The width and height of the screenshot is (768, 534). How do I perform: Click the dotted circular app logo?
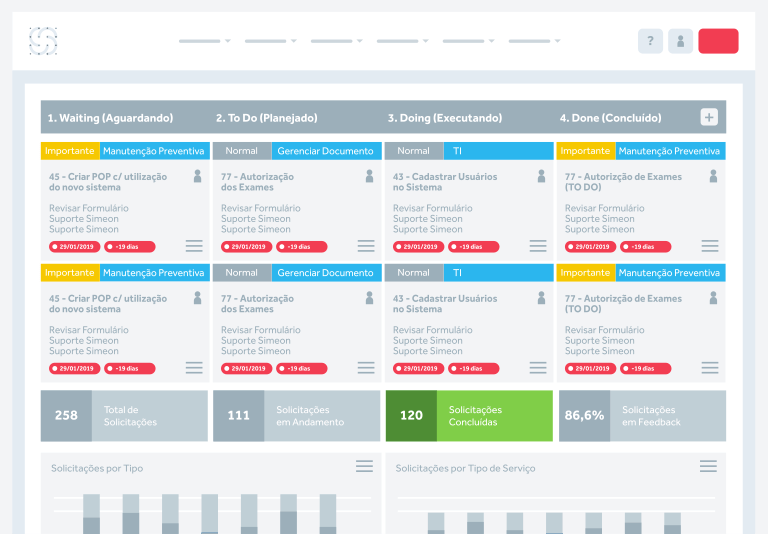(43, 41)
